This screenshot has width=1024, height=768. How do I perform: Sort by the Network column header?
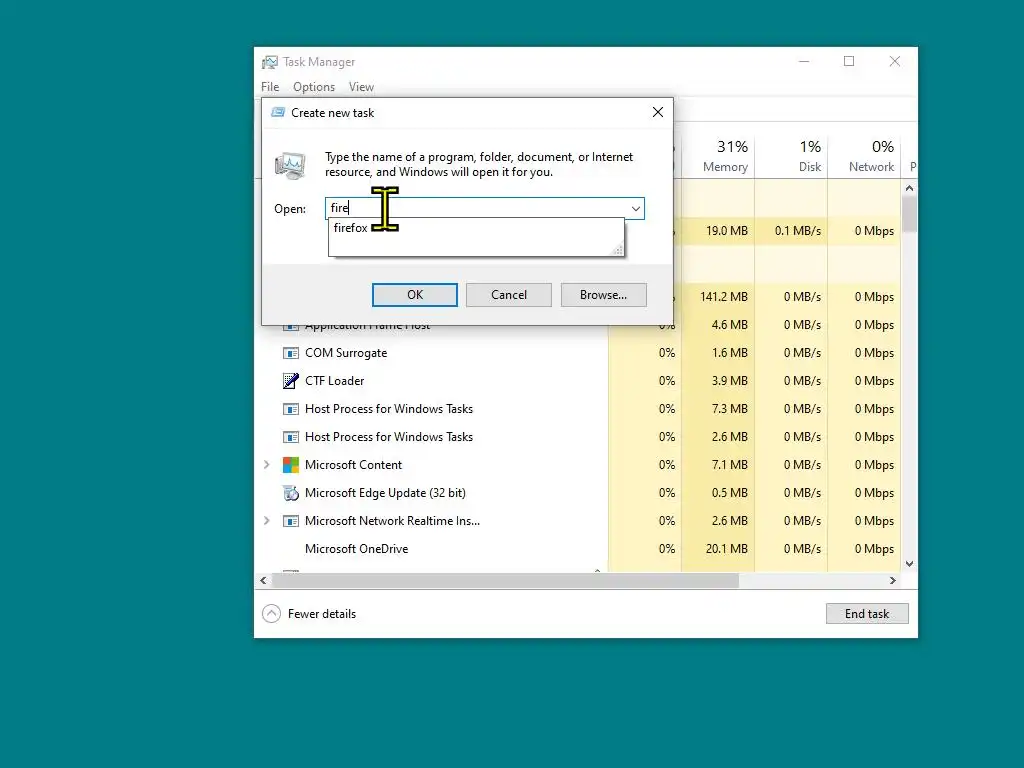pos(864,156)
